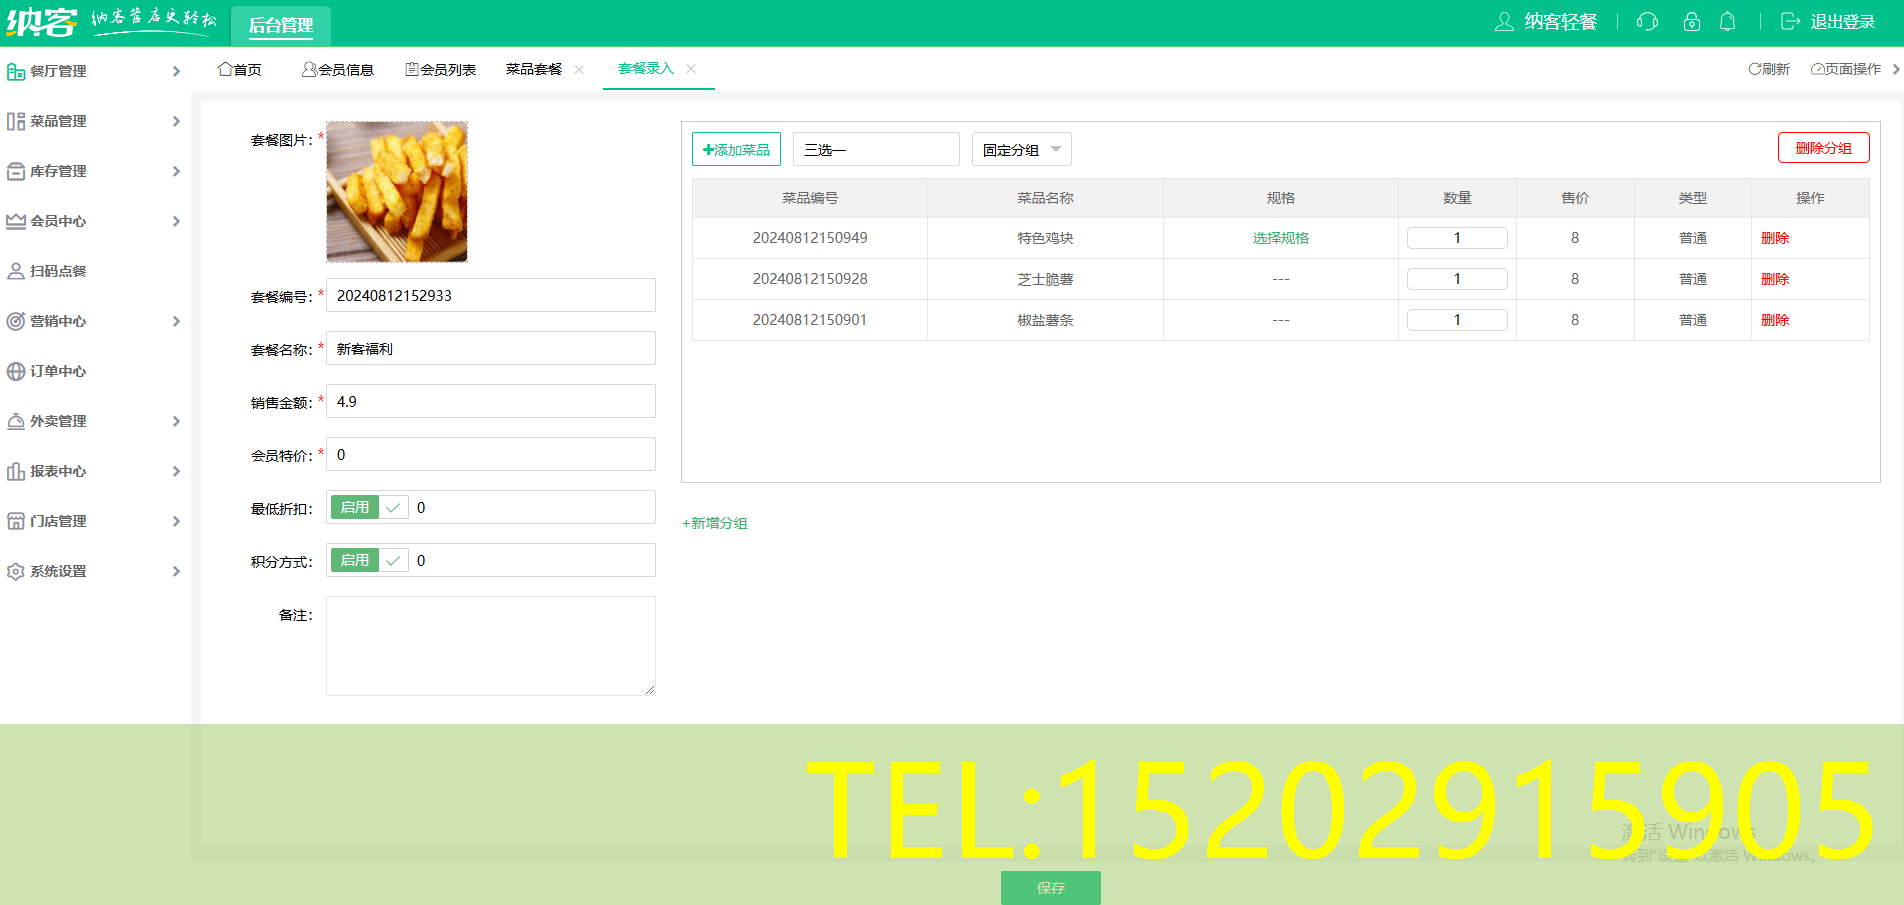1904x905 pixels.
Task: Open the 页面操作 menu
Action: 1846,69
